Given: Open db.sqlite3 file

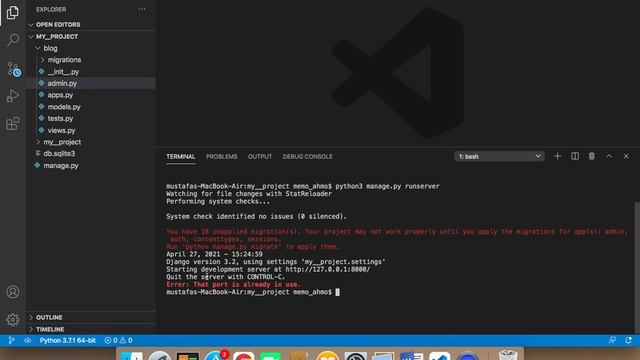Looking at the screenshot, I should point(59,153).
